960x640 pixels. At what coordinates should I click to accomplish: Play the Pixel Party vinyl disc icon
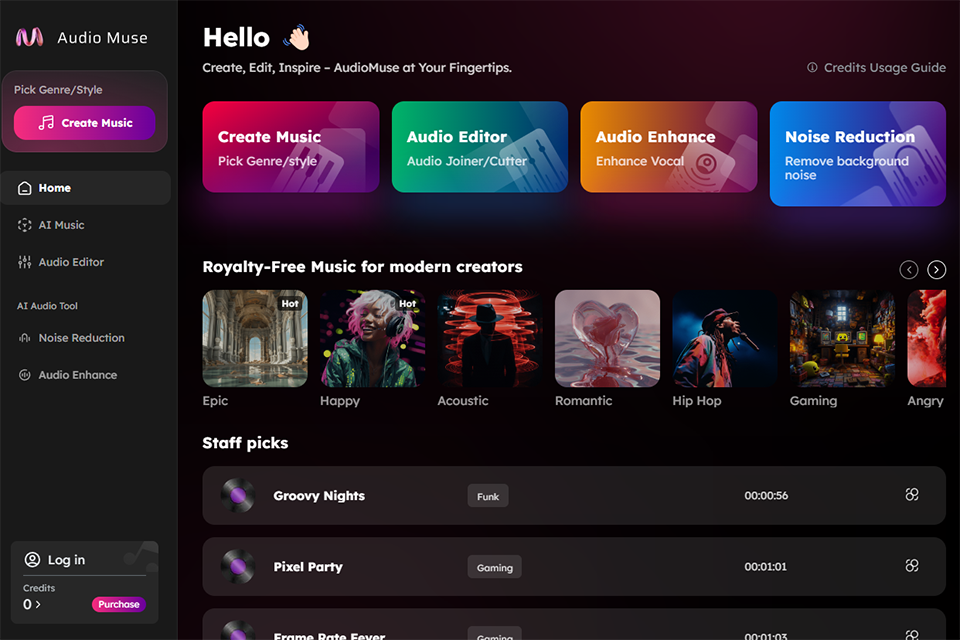[x=238, y=567]
